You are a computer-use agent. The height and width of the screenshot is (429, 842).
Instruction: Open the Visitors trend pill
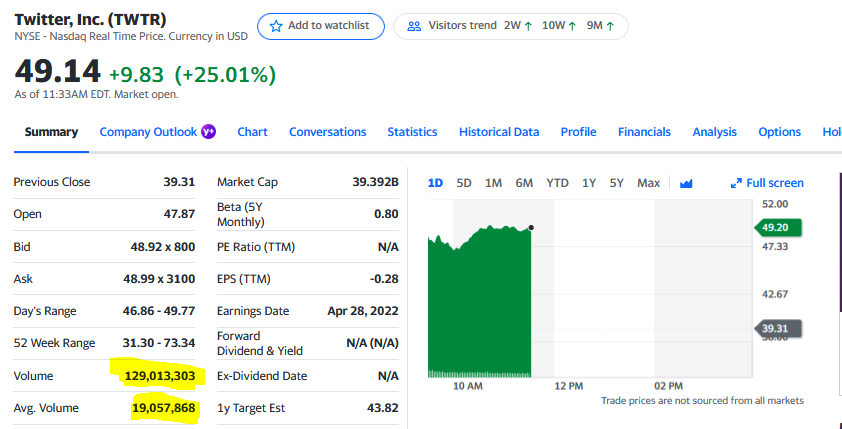click(511, 26)
